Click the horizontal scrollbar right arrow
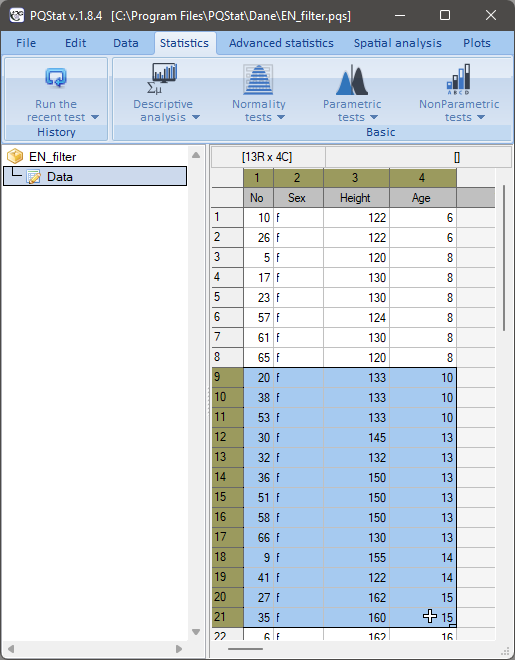 [179, 649]
